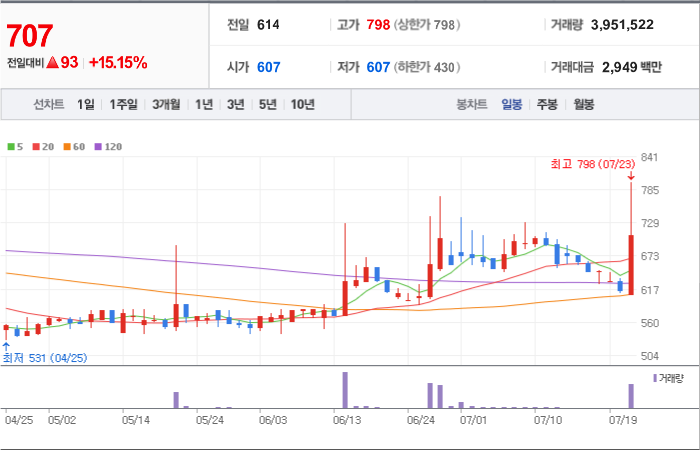Click the 06/03 date axis label
Screen dimensions: 700x450
[273, 420]
